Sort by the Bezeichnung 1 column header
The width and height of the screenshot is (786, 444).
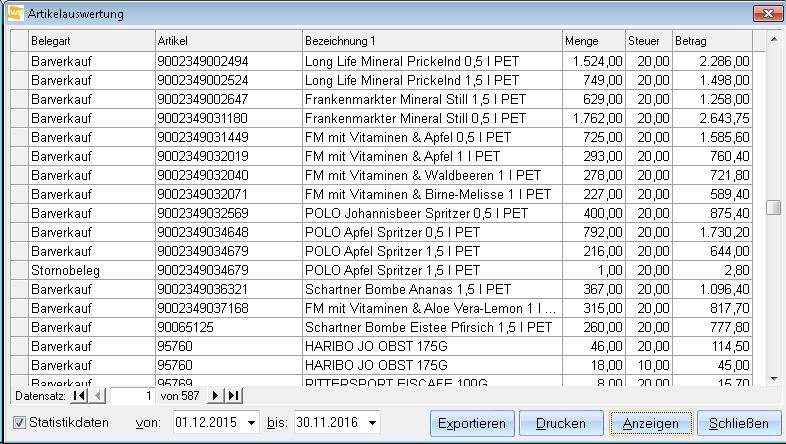coord(432,41)
